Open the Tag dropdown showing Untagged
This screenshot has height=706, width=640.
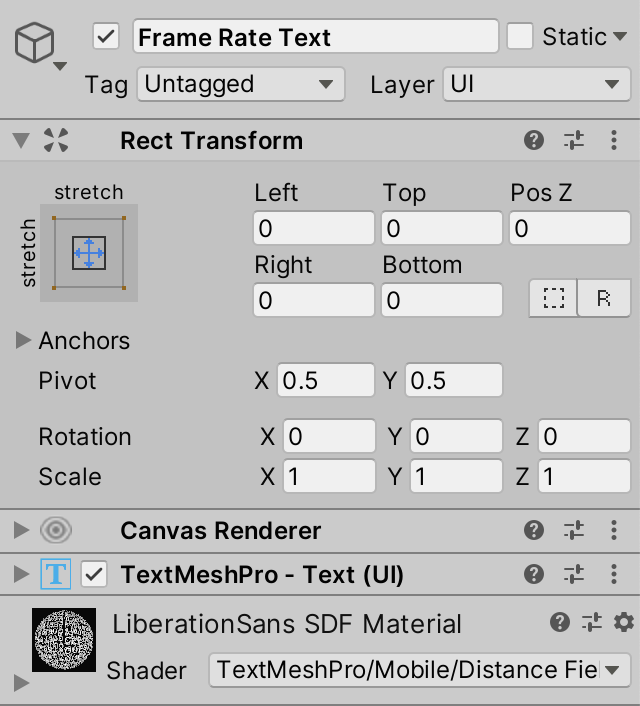[x=240, y=84]
